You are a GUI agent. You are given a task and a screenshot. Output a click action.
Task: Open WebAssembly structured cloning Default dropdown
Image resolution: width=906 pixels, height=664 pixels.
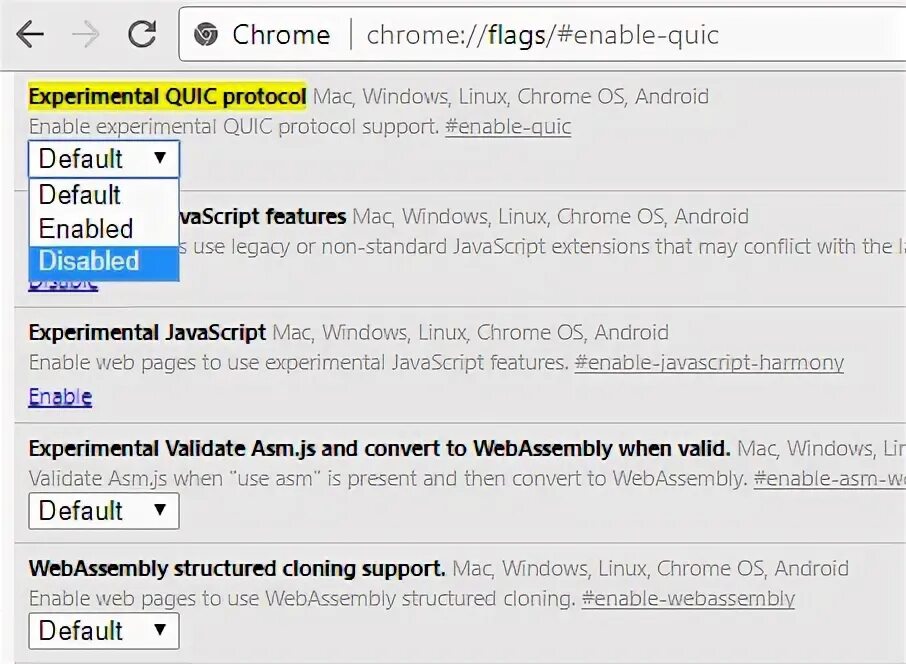click(103, 631)
